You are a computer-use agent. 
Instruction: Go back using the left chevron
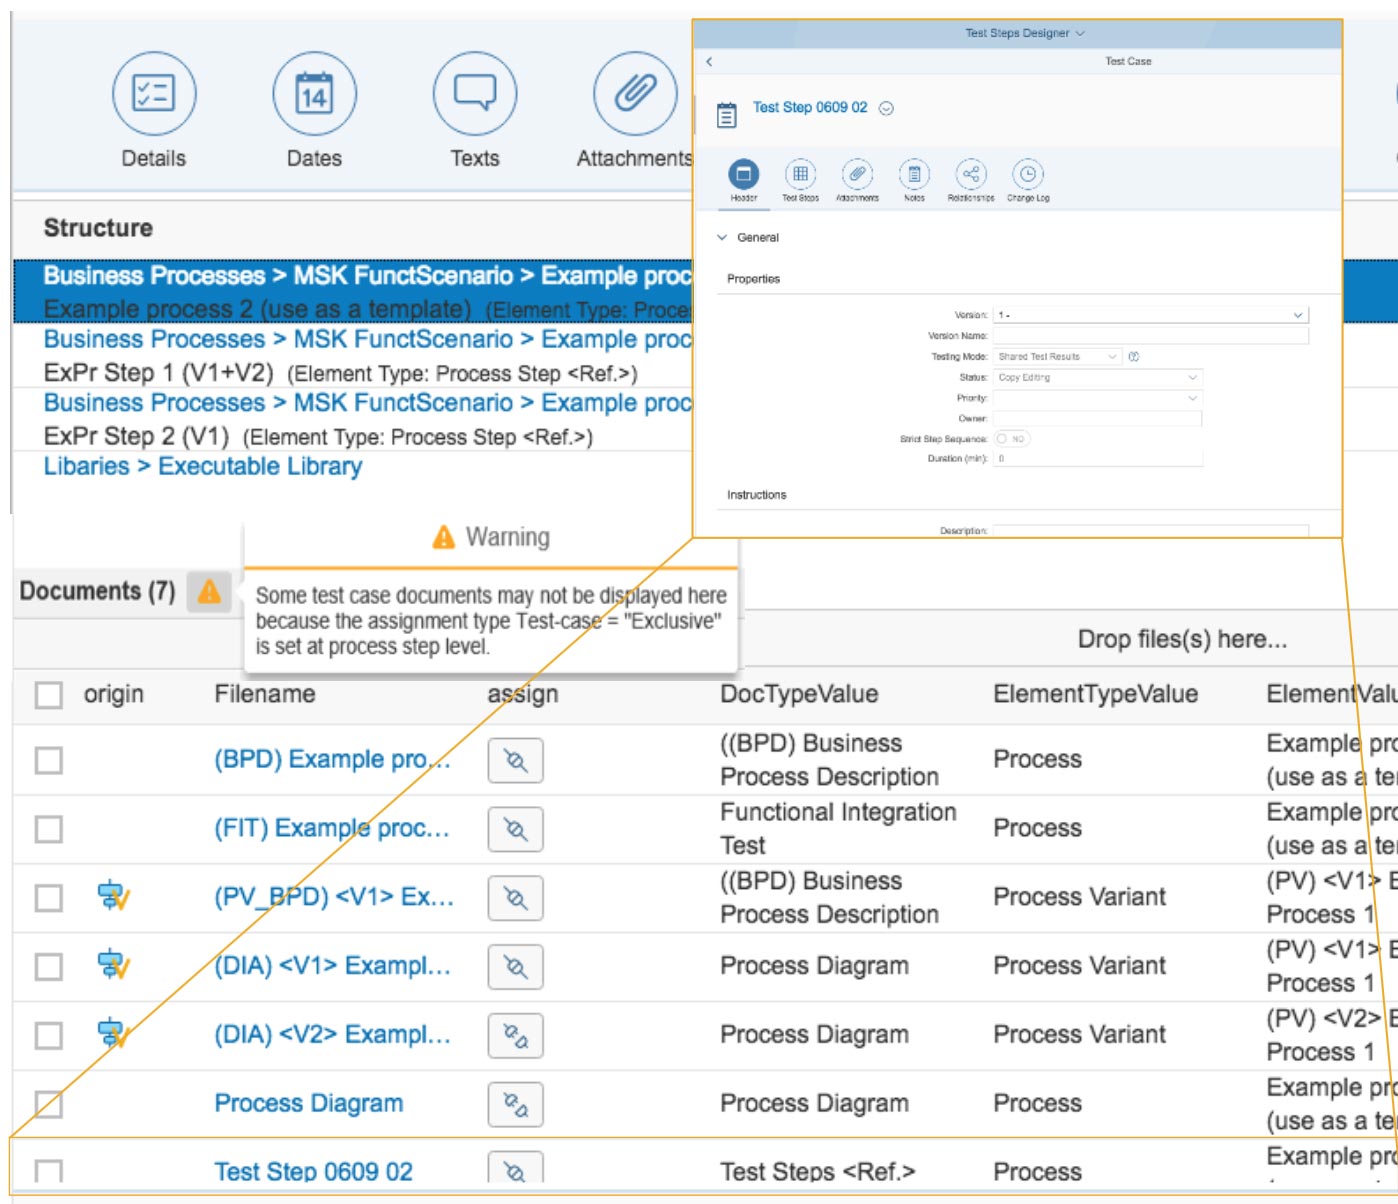click(x=709, y=62)
